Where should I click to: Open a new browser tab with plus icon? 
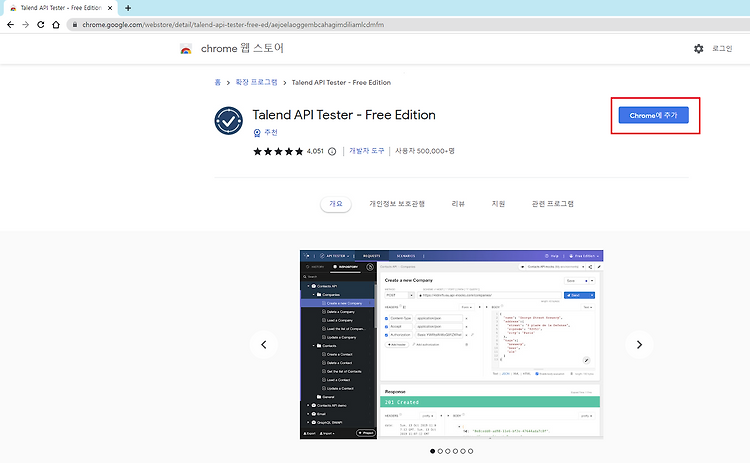pyautogui.click(x=128, y=8)
